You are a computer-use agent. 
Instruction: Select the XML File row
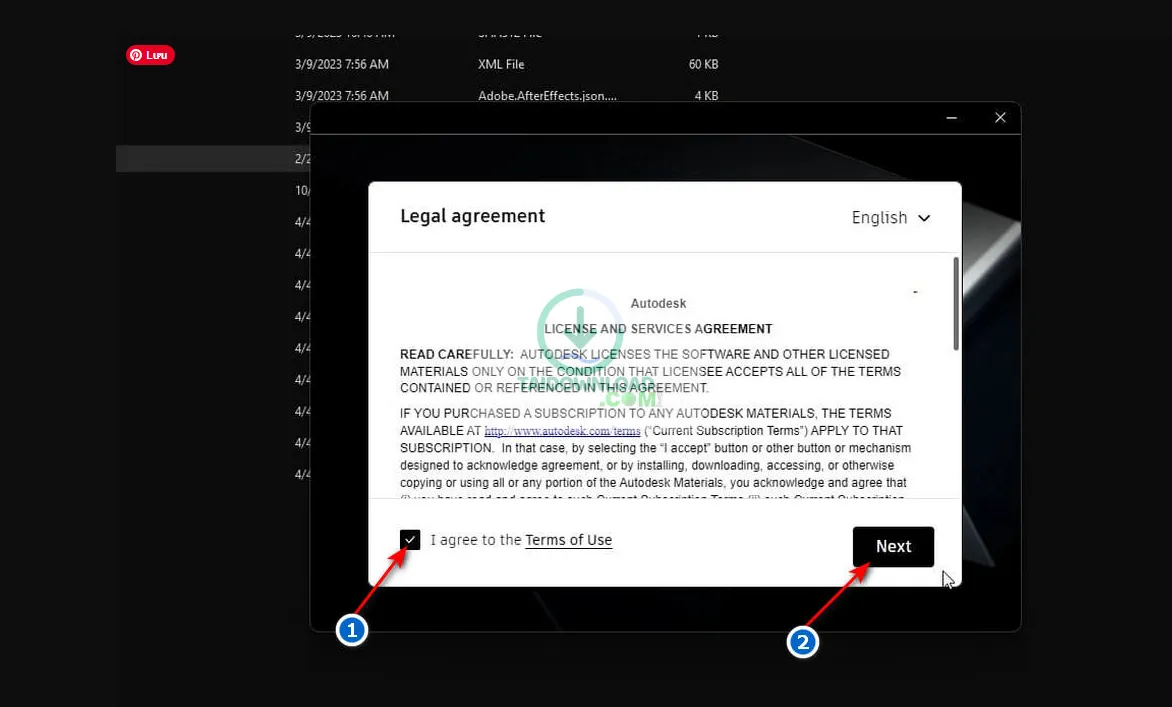coord(501,64)
